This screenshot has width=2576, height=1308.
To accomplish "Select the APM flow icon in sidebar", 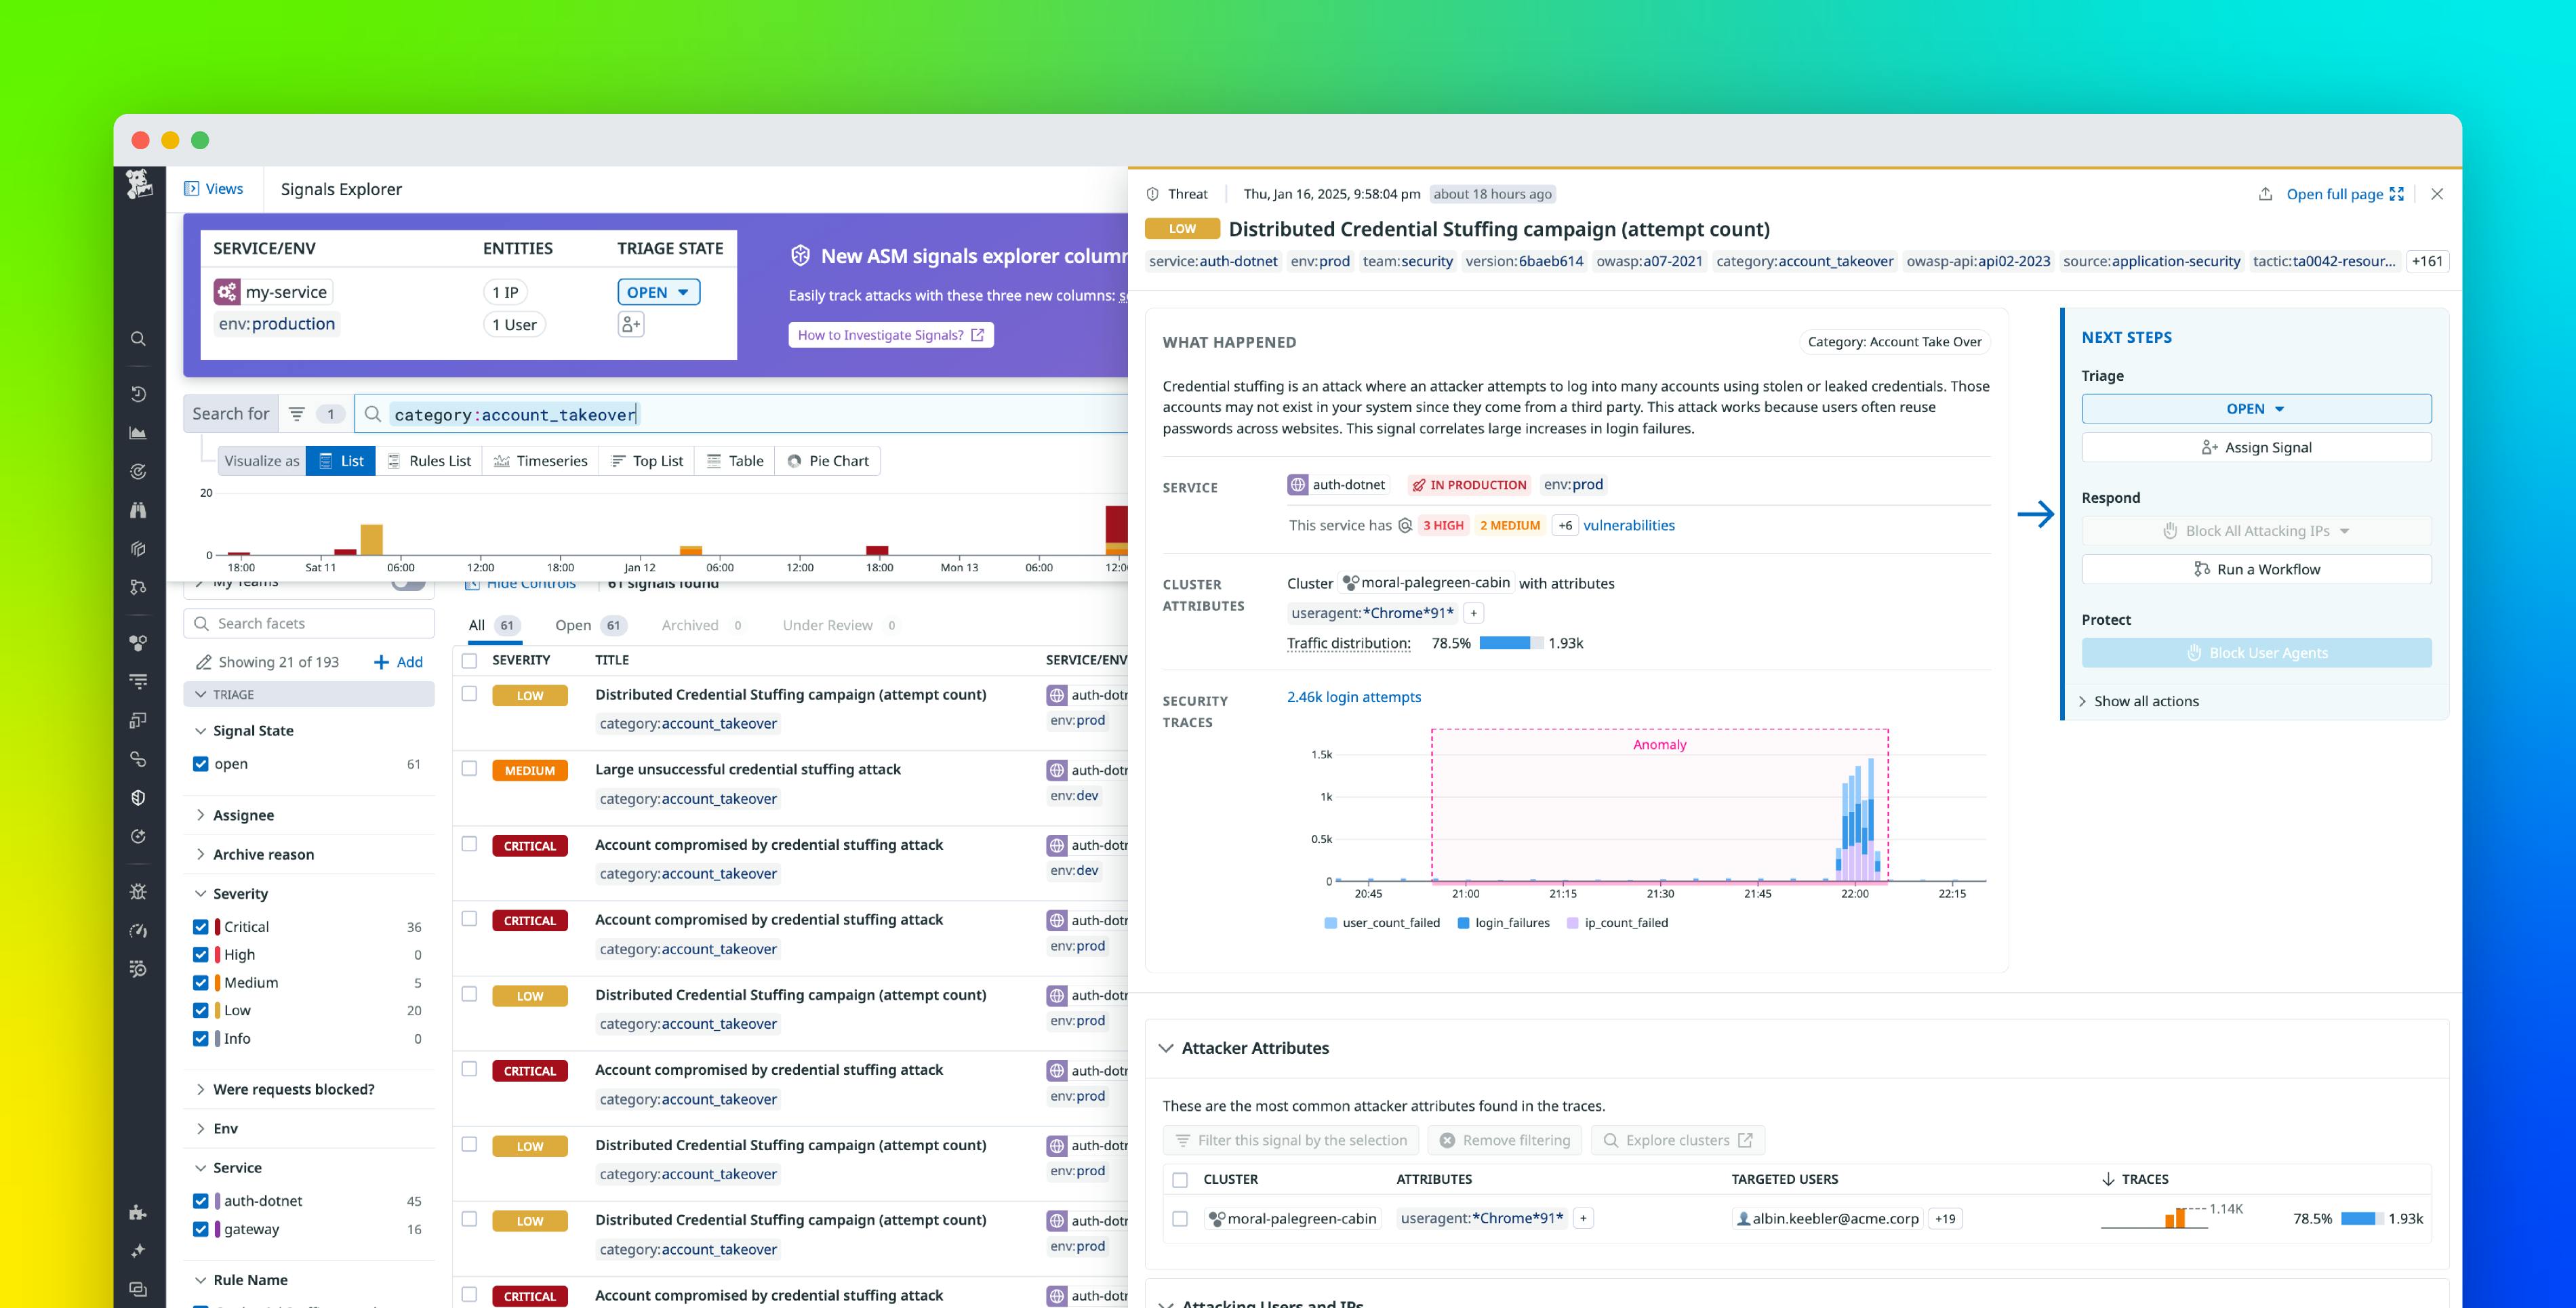I will pyautogui.click(x=139, y=586).
